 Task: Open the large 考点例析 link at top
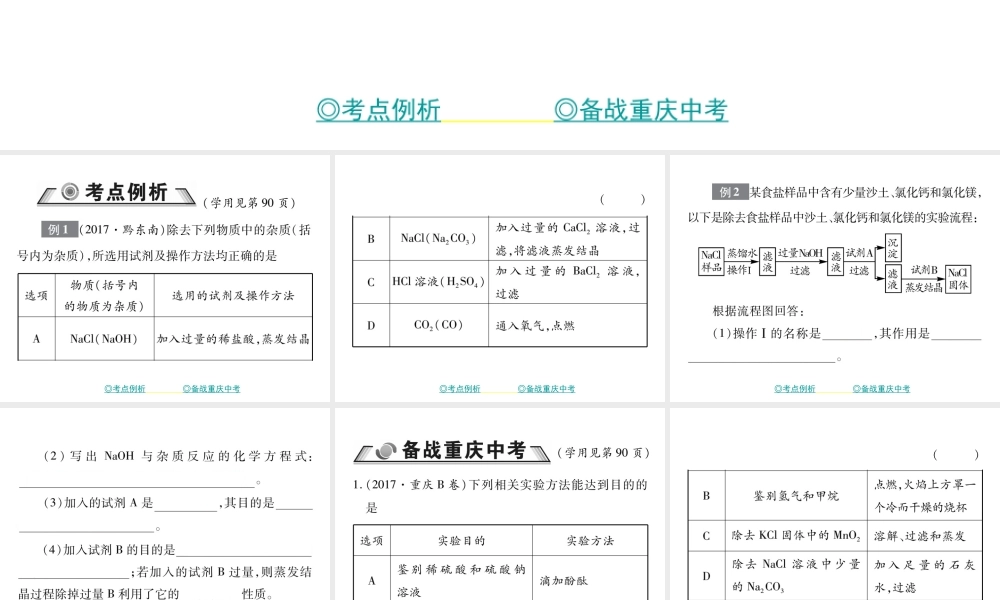[x=378, y=110]
